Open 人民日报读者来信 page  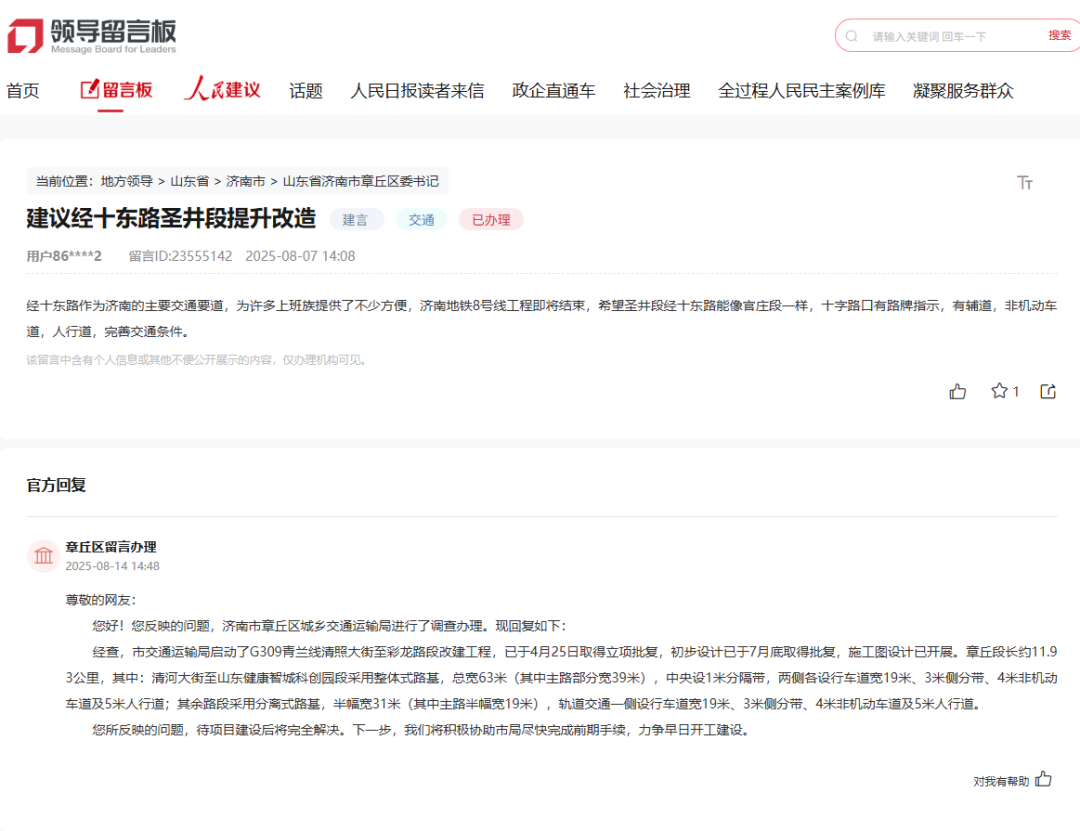[x=417, y=91]
